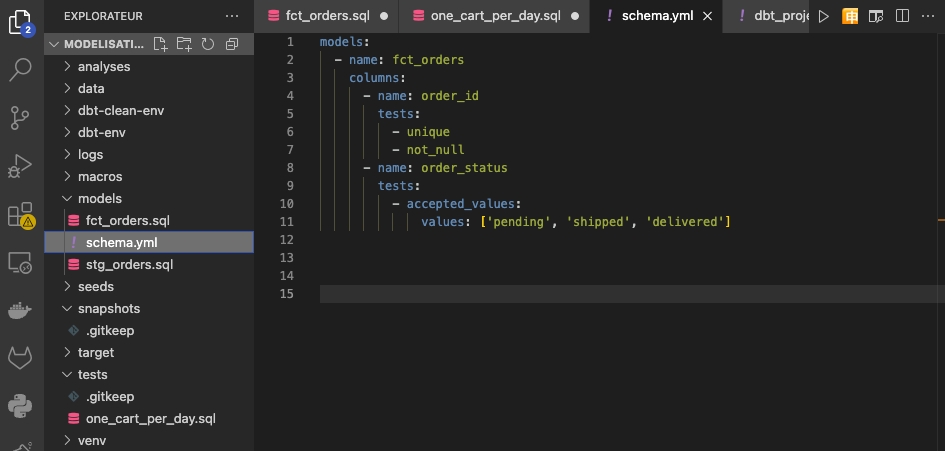Click the unique test on line 6
Viewport: 945px width, 451px height.
tap(428, 132)
